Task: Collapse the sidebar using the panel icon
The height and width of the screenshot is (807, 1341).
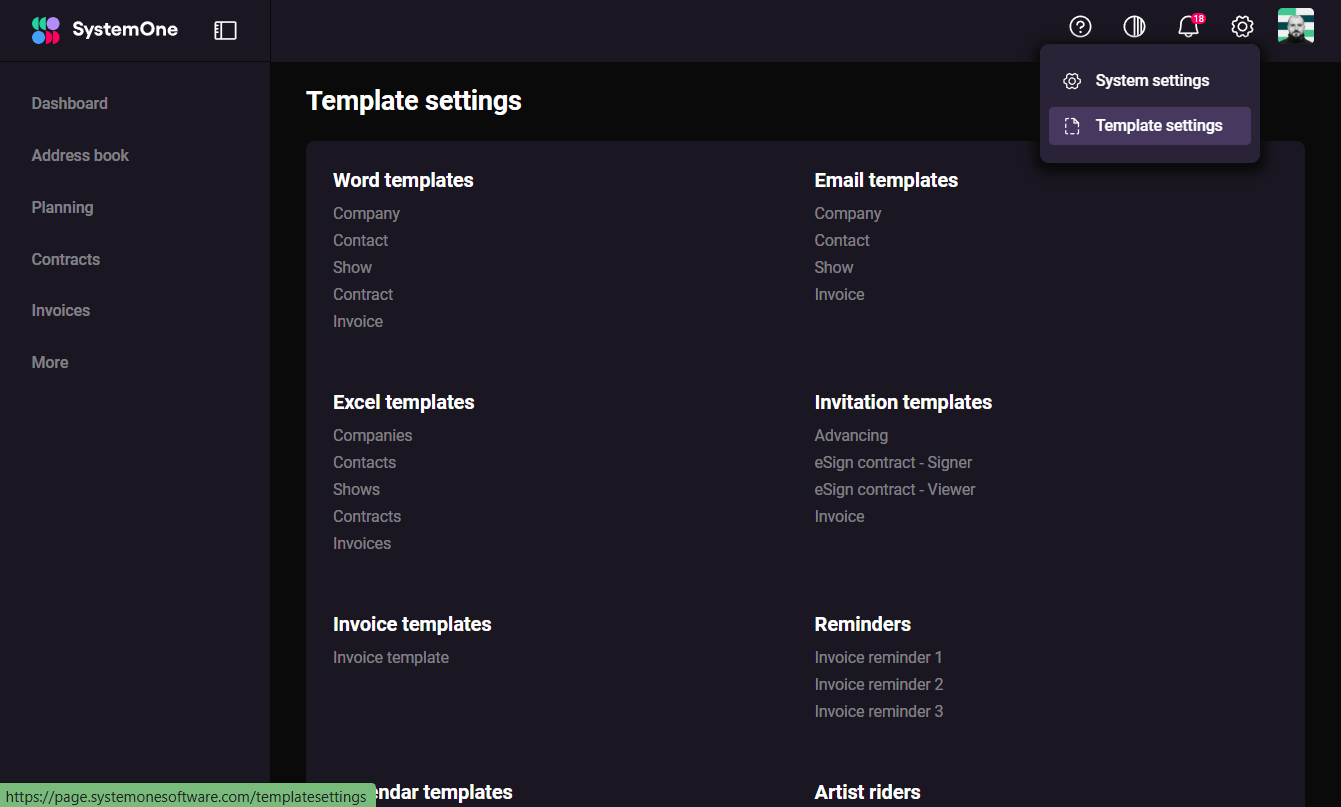Action: click(x=225, y=30)
